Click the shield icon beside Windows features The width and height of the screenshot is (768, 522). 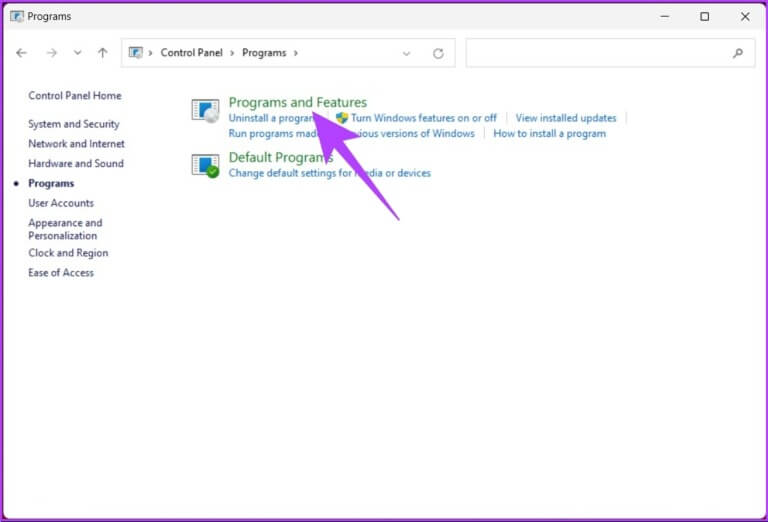coord(342,118)
